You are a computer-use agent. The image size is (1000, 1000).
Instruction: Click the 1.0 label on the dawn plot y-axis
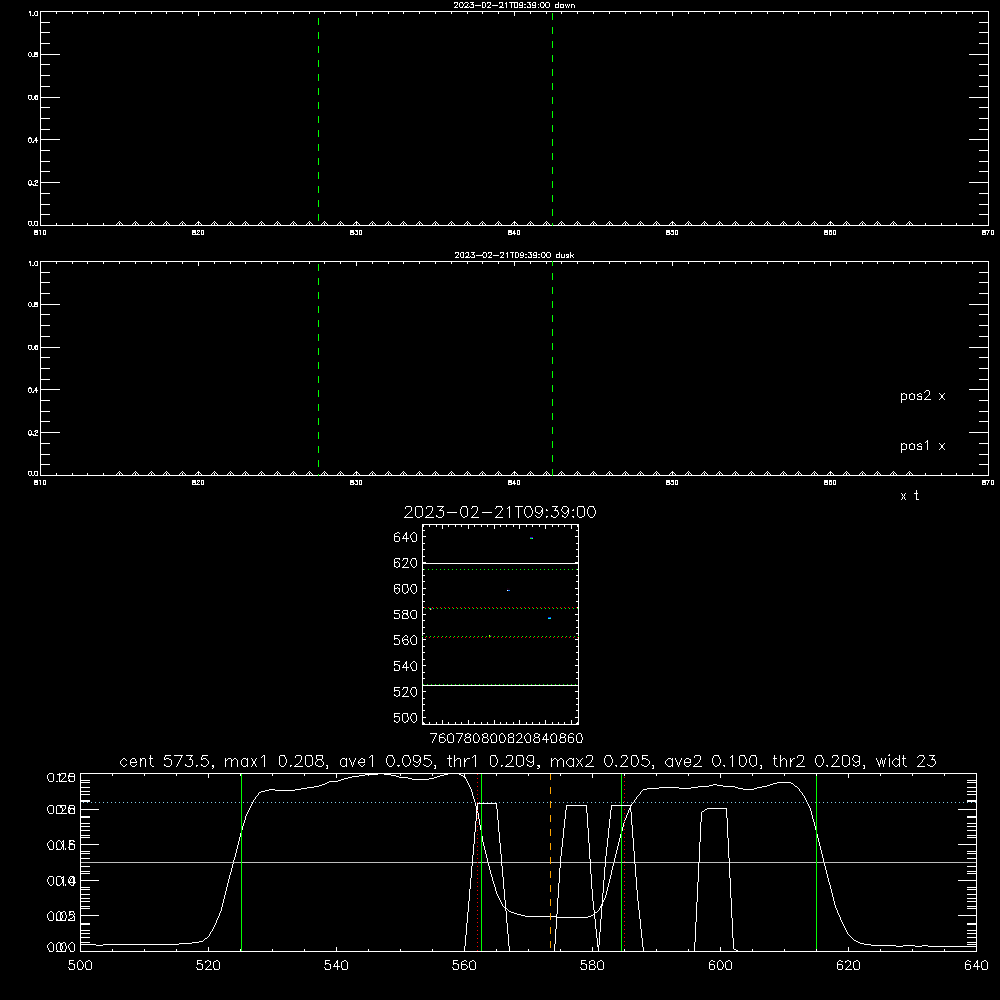(x=33, y=13)
